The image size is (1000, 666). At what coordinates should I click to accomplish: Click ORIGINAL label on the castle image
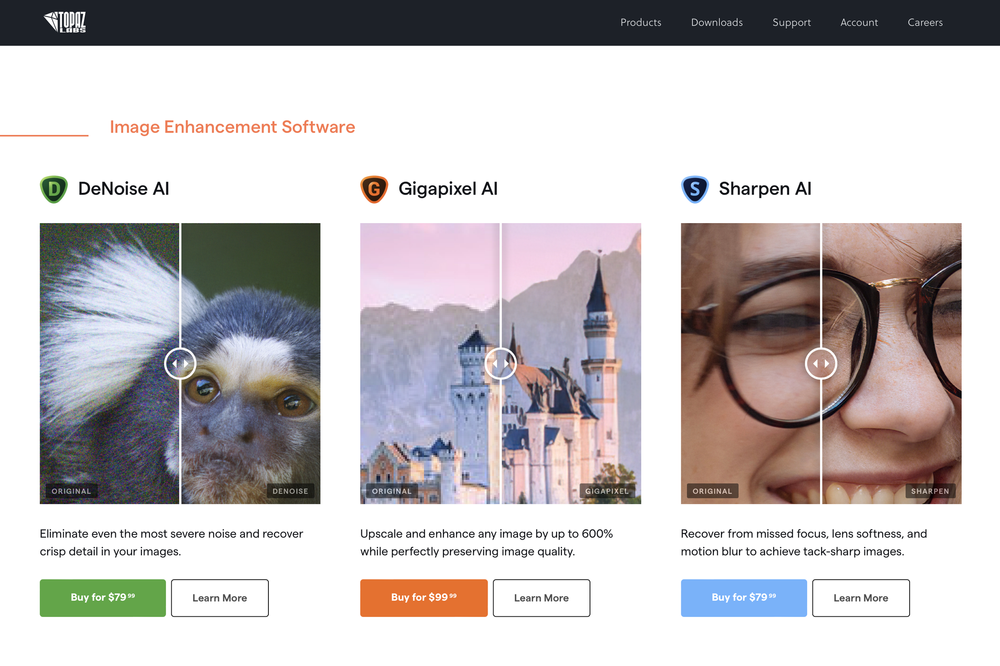point(392,491)
